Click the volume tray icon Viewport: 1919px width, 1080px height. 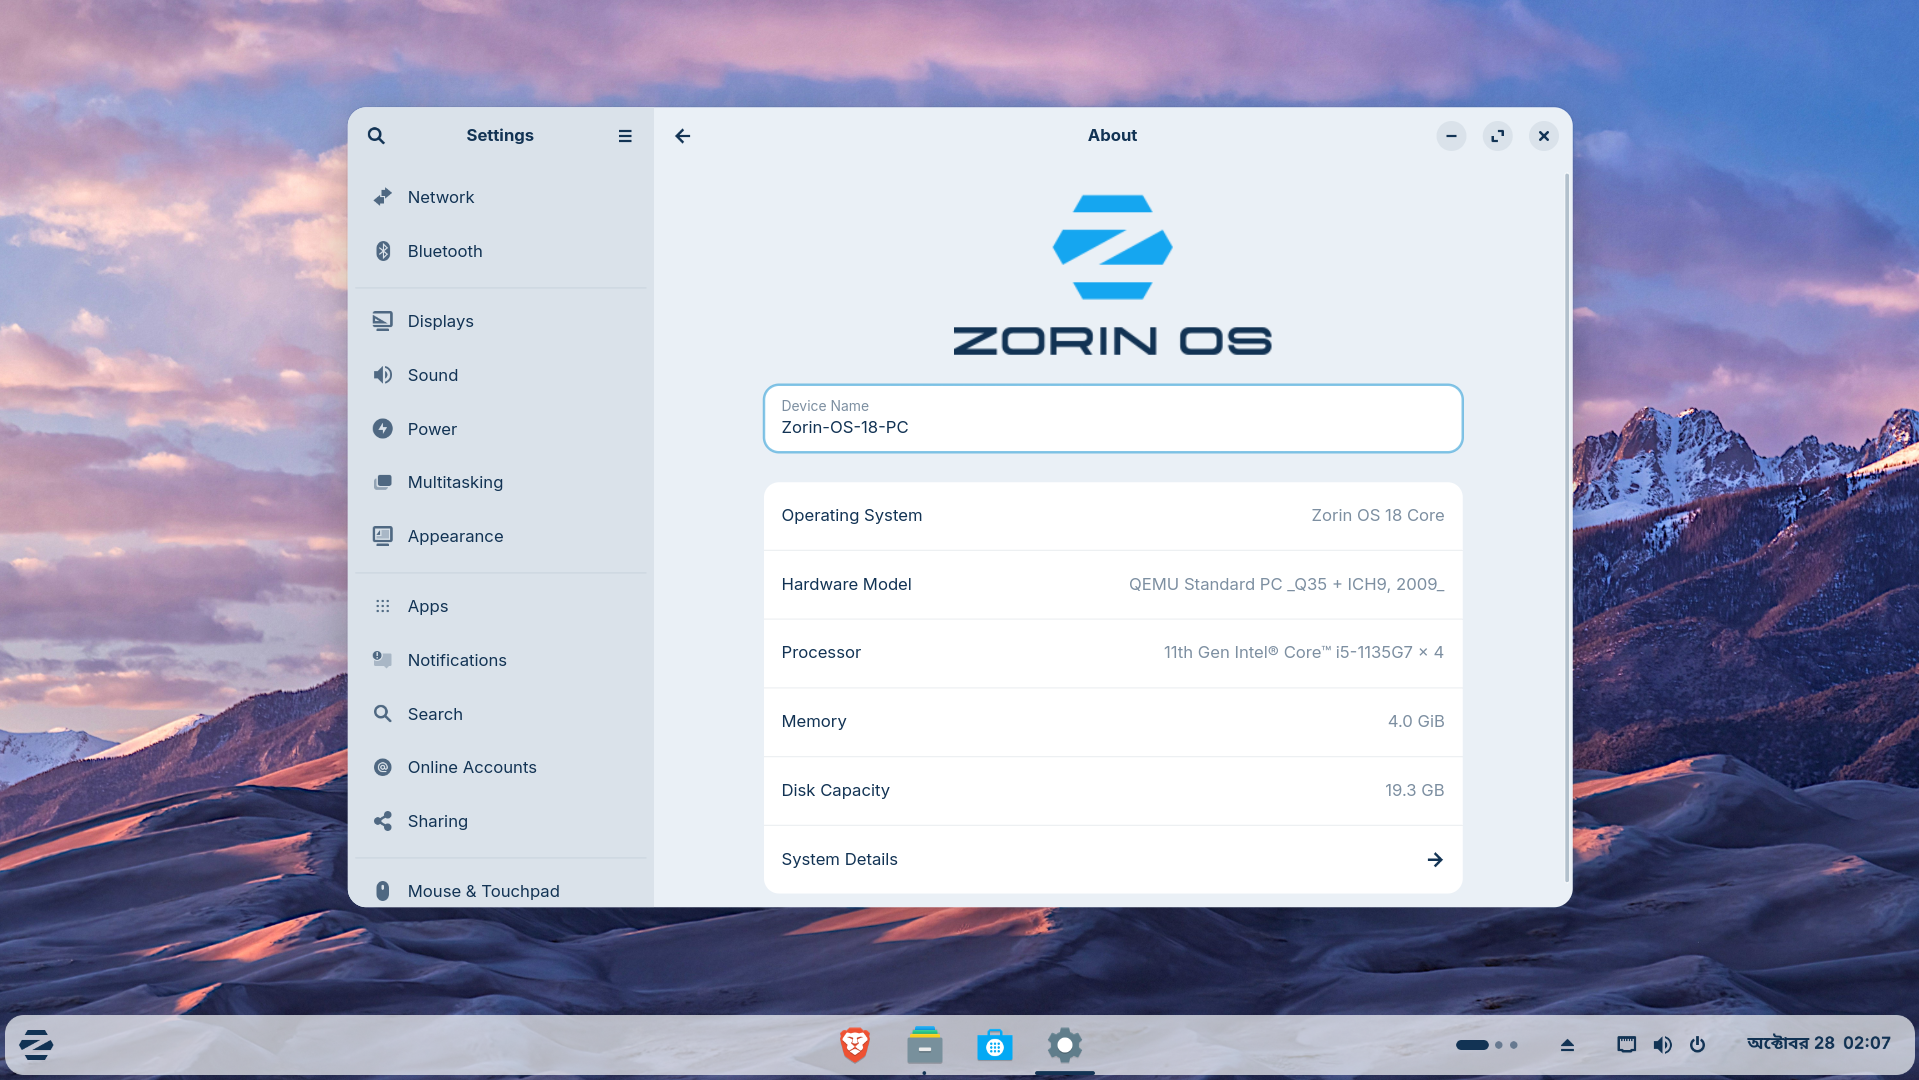[1662, 1044]
